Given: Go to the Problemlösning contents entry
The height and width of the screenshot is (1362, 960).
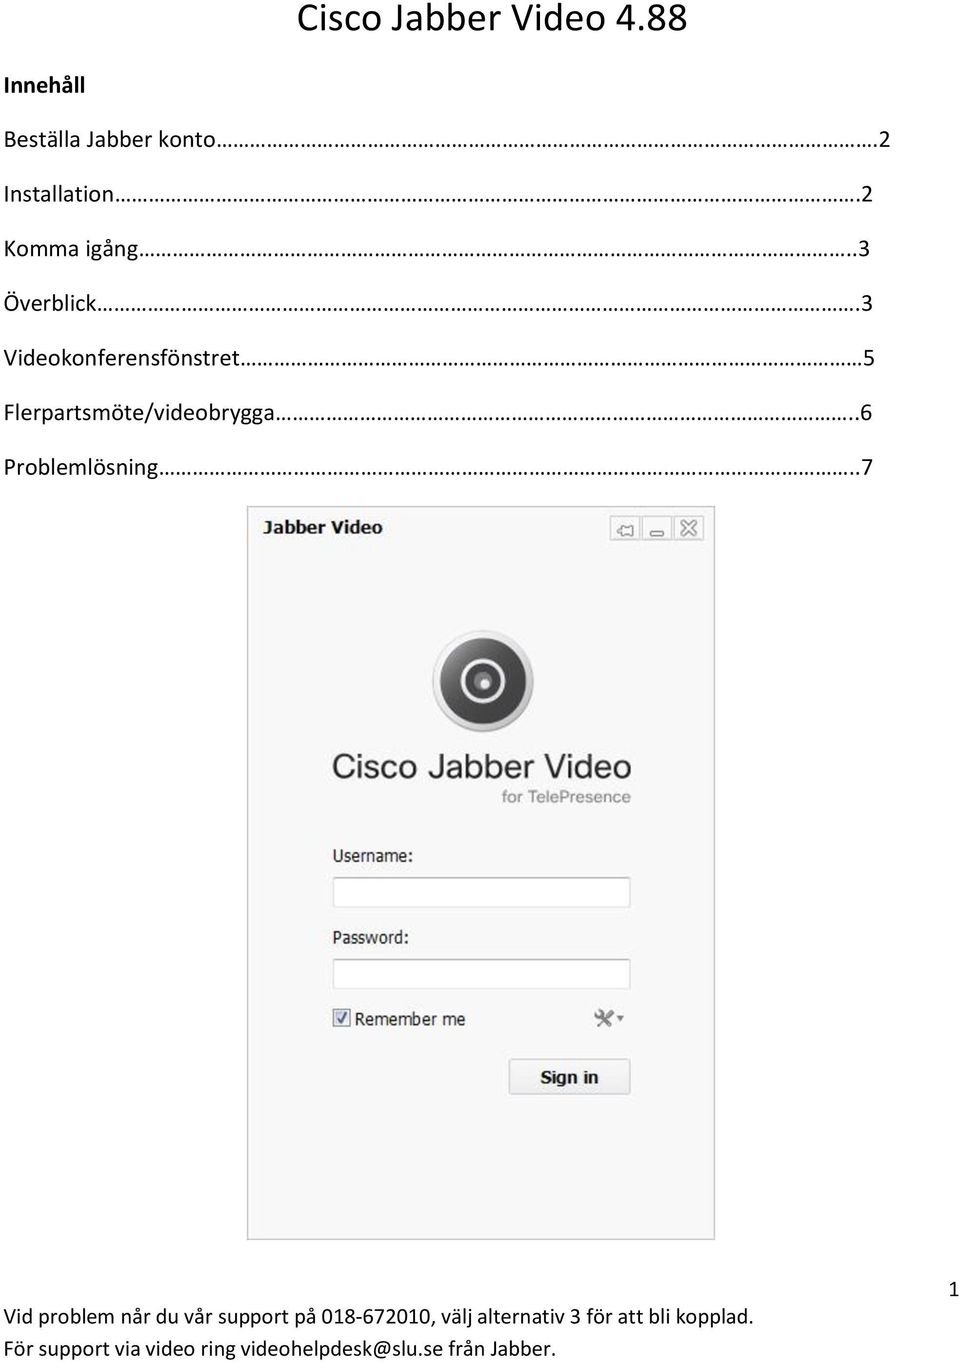Looking at the screenshot, I should [438, 467].
